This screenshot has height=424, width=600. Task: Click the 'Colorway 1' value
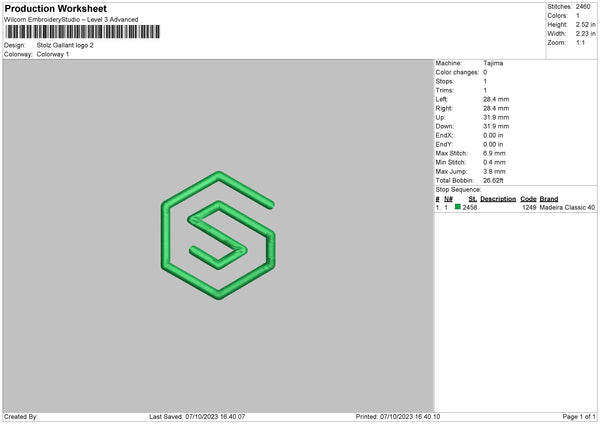click(x=53, y=54)
